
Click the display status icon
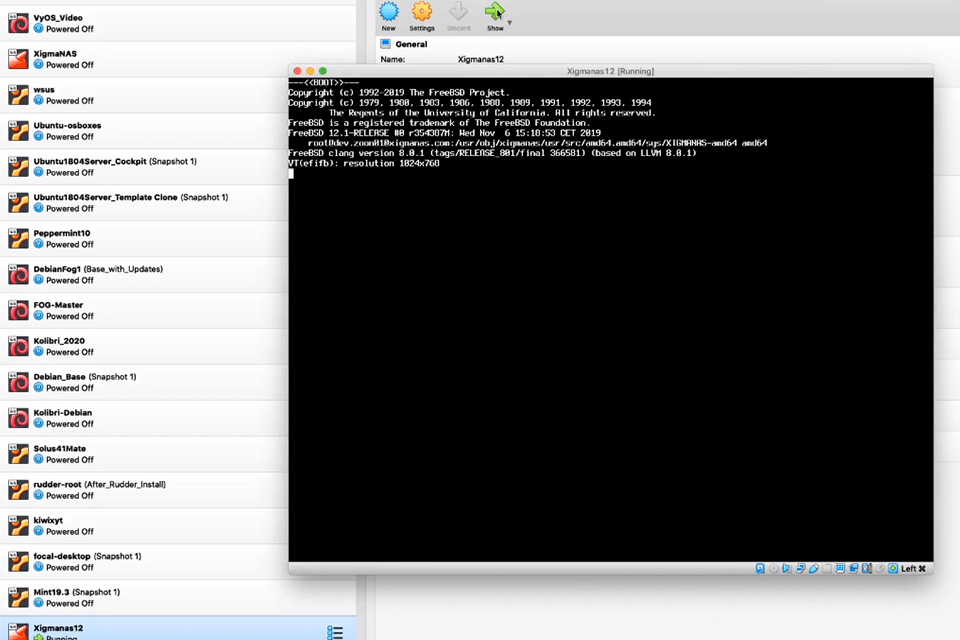(x=840, y=568)
